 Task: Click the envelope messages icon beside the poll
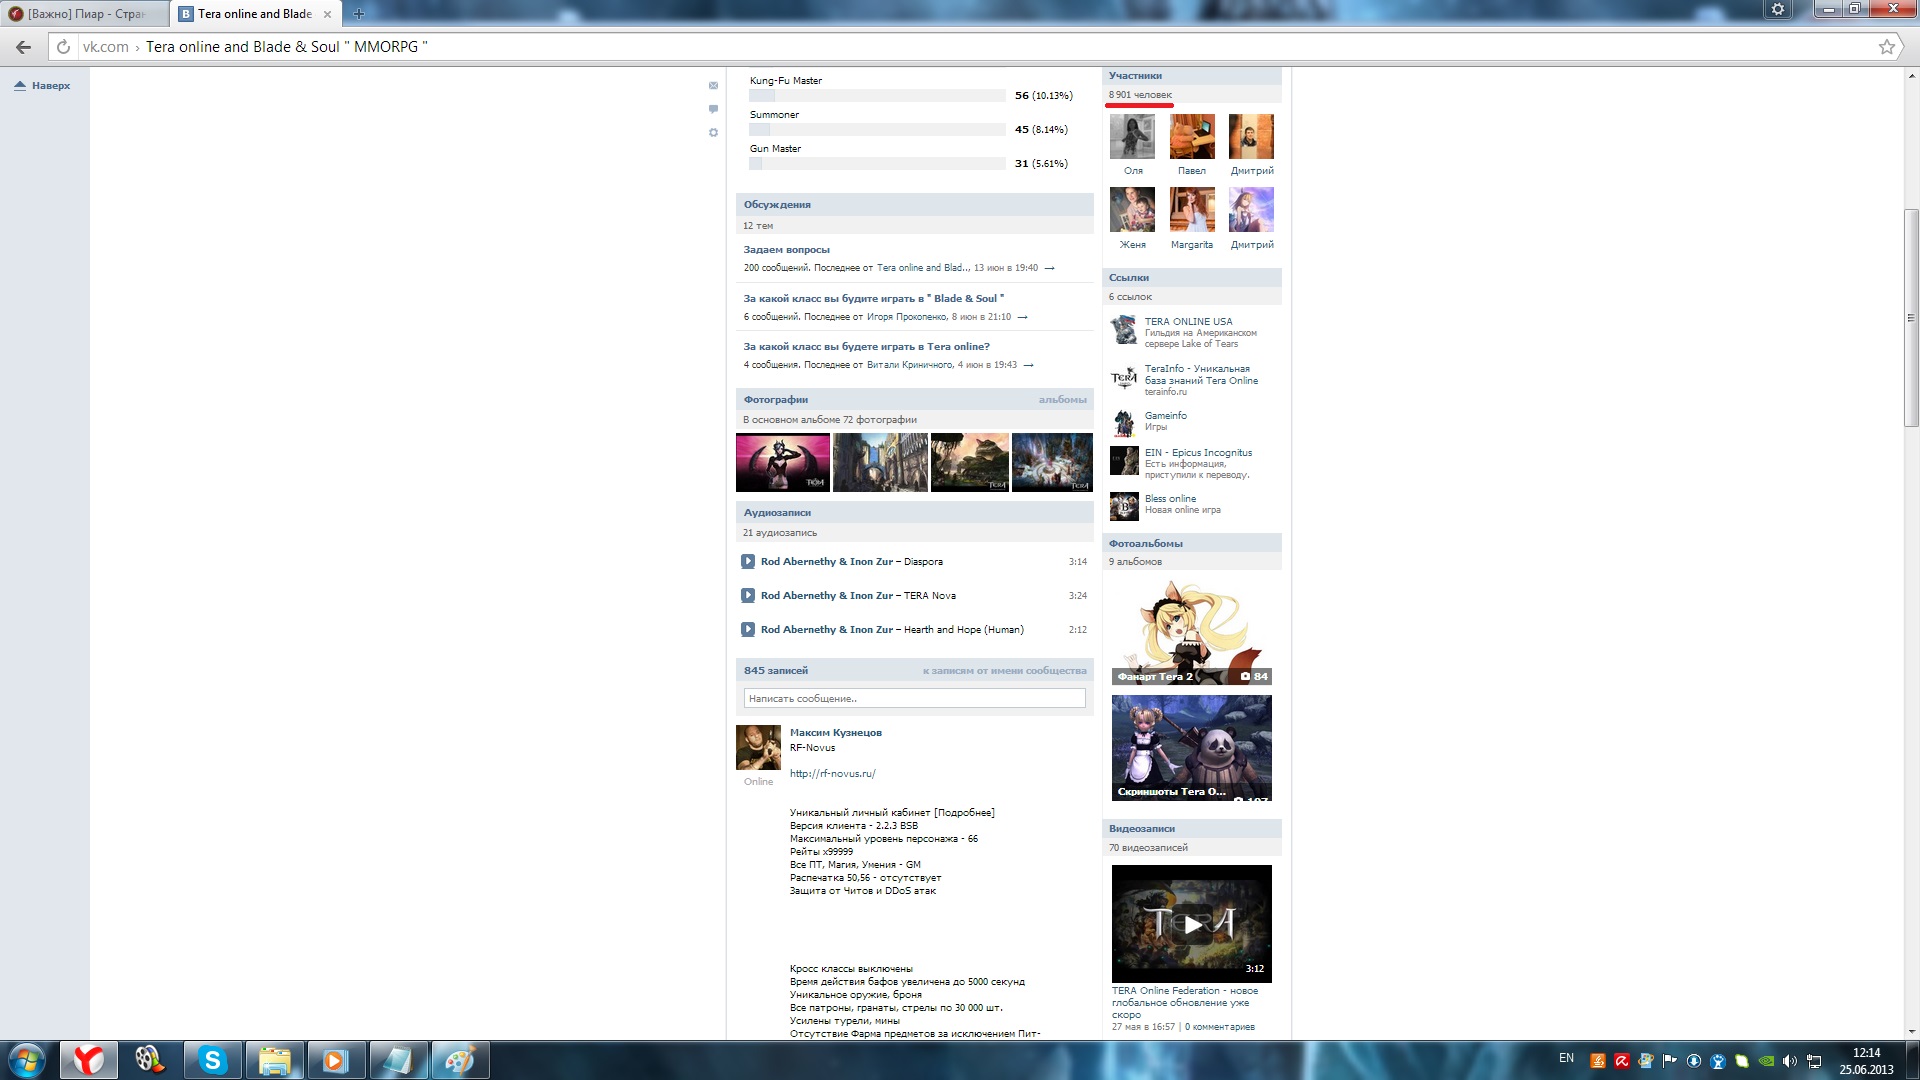[713, 85]
